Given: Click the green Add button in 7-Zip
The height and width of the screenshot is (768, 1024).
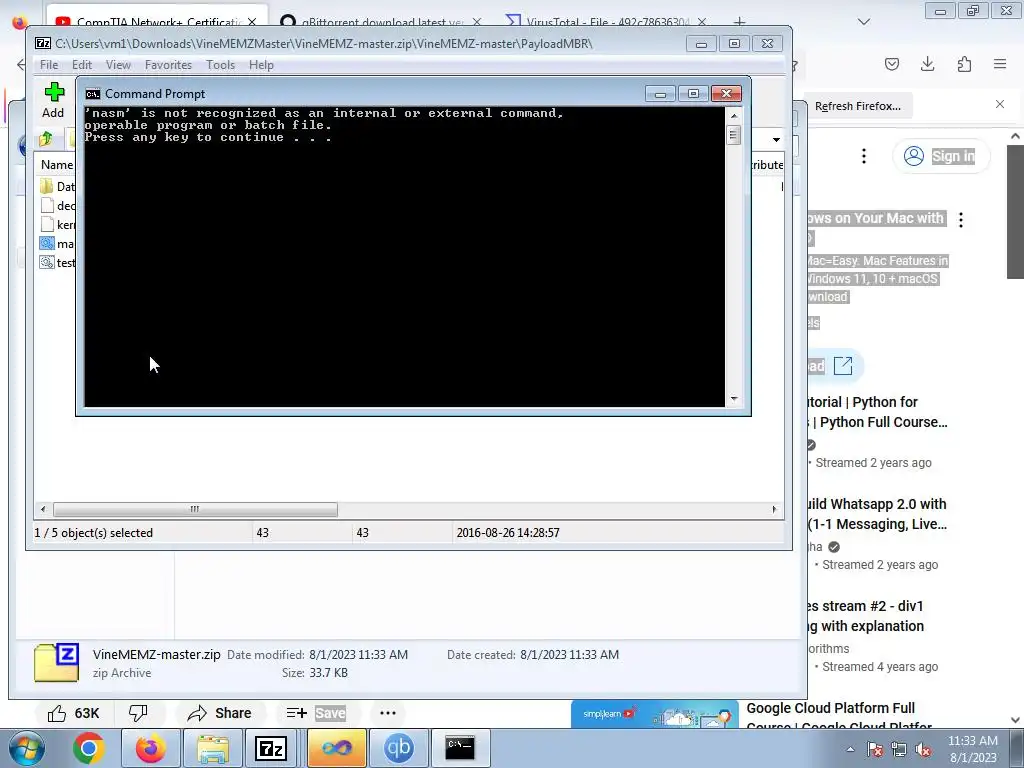Looking at the screenshot, I should coord(54,101).
